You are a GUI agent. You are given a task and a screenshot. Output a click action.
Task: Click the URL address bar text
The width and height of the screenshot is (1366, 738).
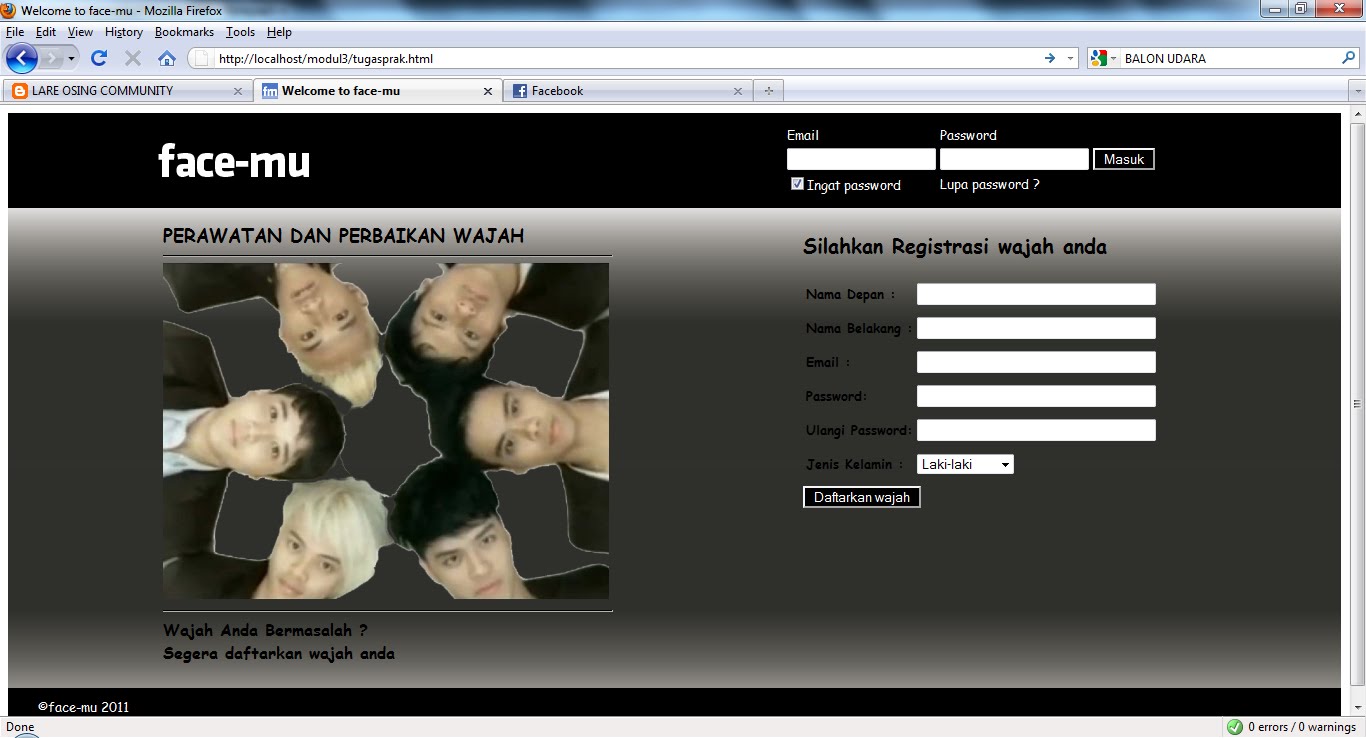pyautogui.click(x=326, y=59)
